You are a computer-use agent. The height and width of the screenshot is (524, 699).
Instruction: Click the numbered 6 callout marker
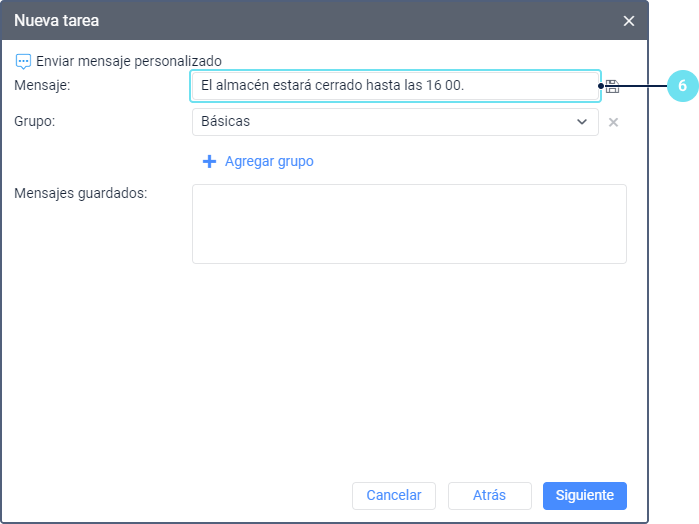682,86
